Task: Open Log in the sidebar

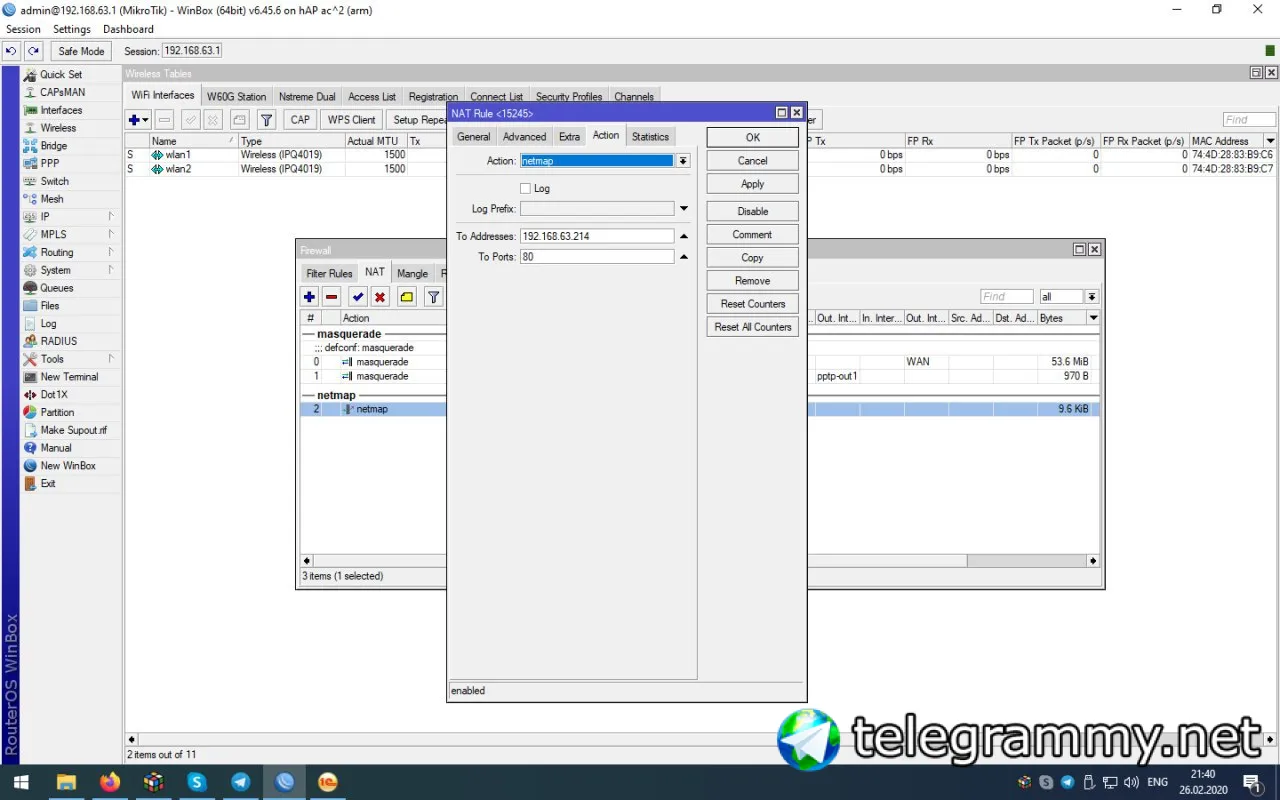Action: pyautogui.click(x=48, y=323)
